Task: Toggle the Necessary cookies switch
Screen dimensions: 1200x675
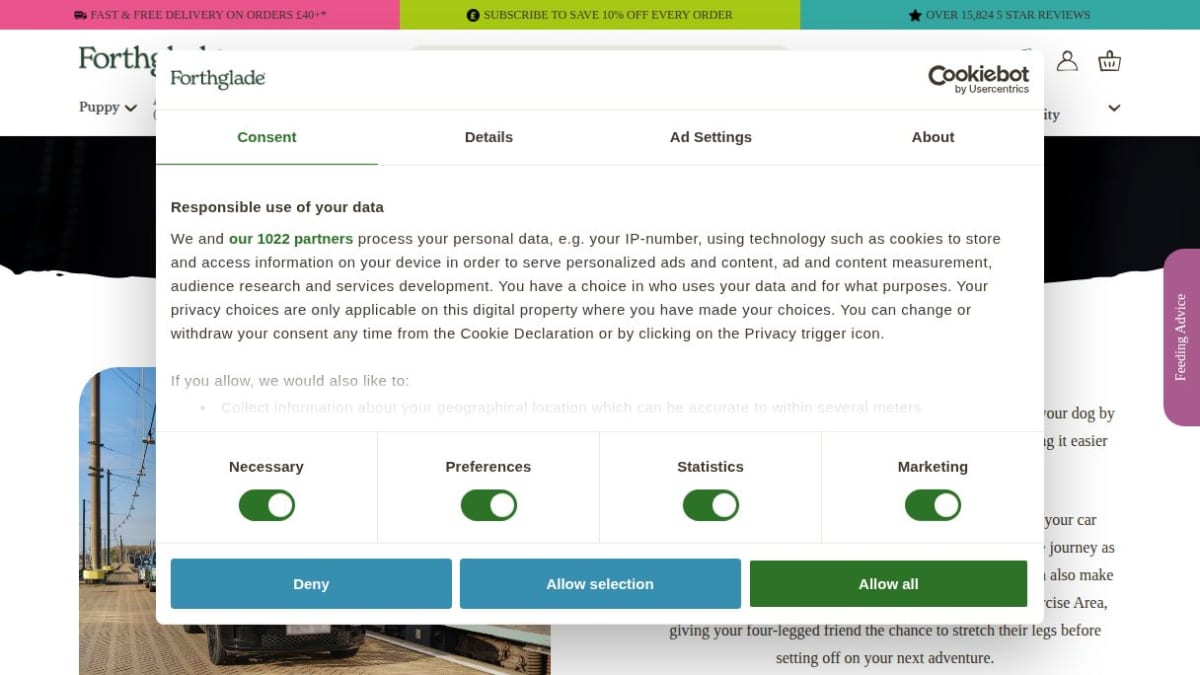Action: tap(267, 505)
